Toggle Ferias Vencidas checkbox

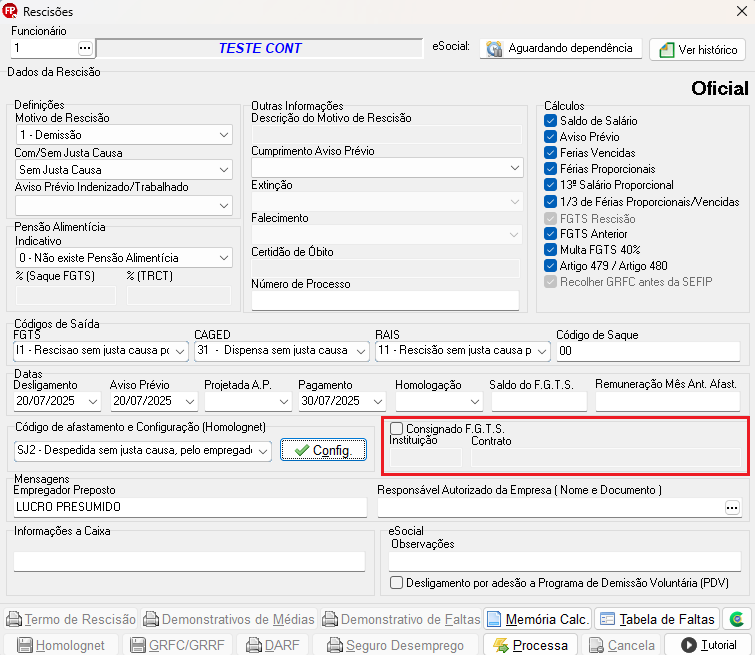coord(550,153)
